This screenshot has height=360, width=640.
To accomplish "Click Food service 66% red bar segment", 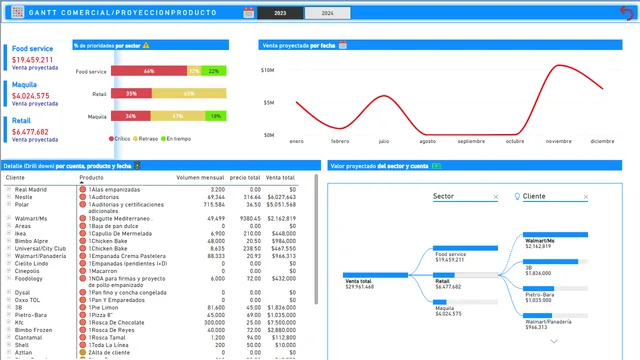I will [x=149, y=71].
